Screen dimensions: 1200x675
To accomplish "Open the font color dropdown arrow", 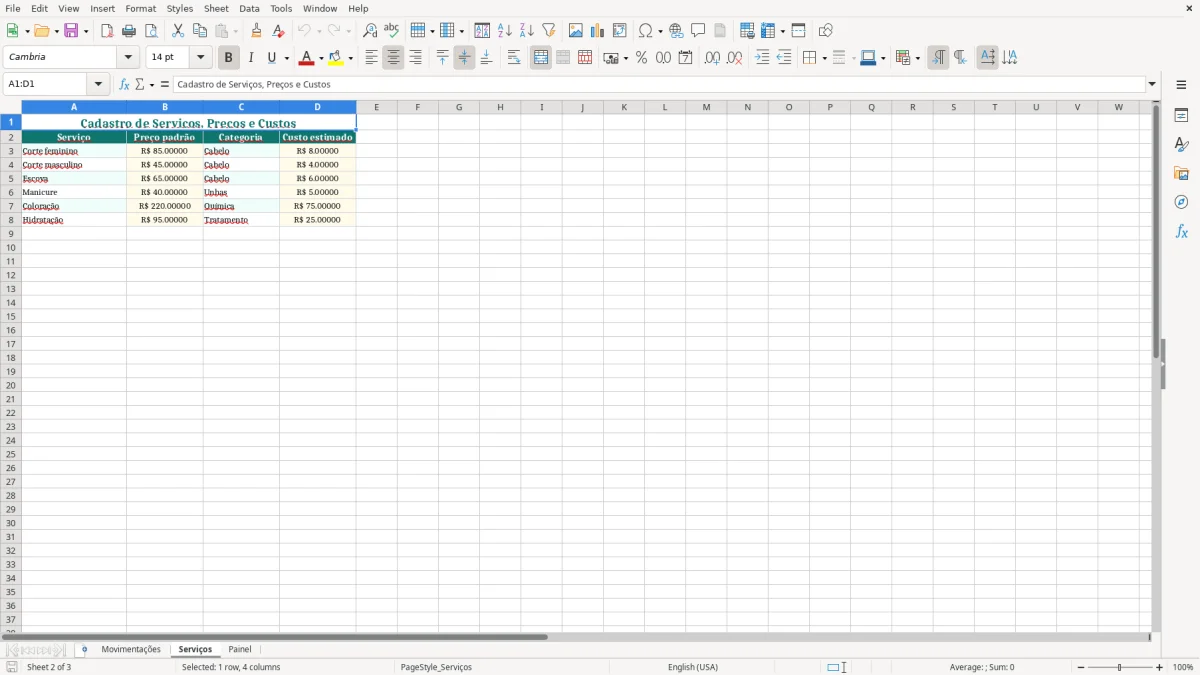I will pos(320,58).
